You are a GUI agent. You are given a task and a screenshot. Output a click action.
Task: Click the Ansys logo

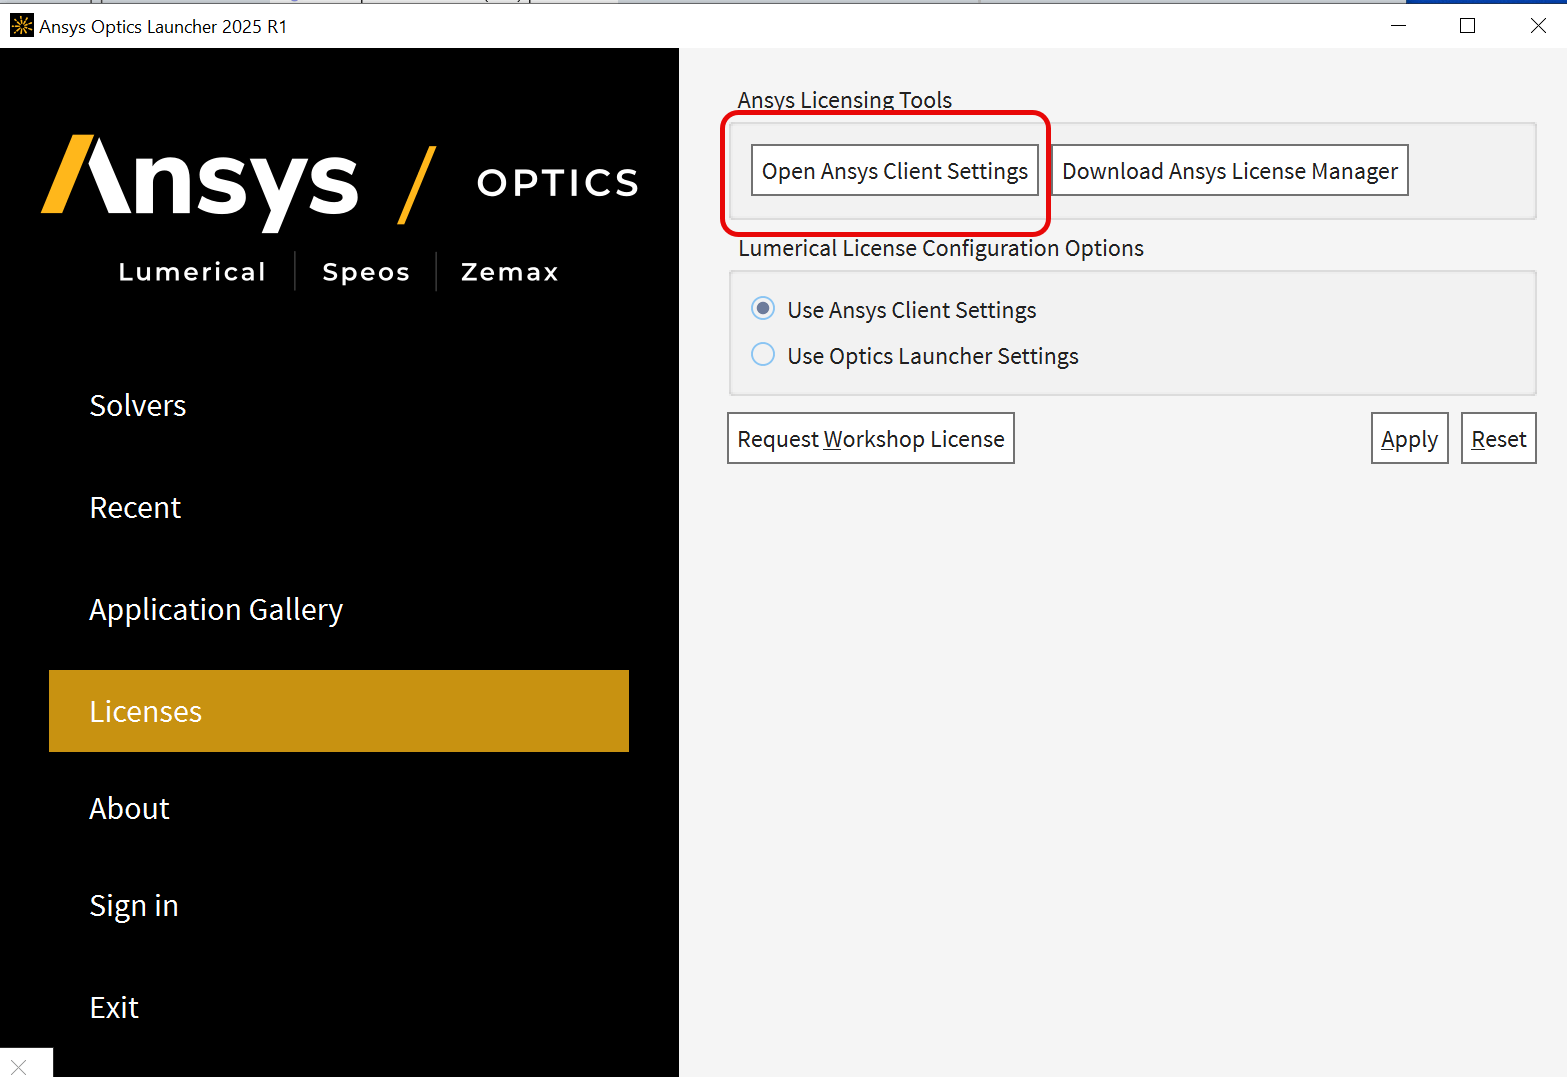click(200, 182)
